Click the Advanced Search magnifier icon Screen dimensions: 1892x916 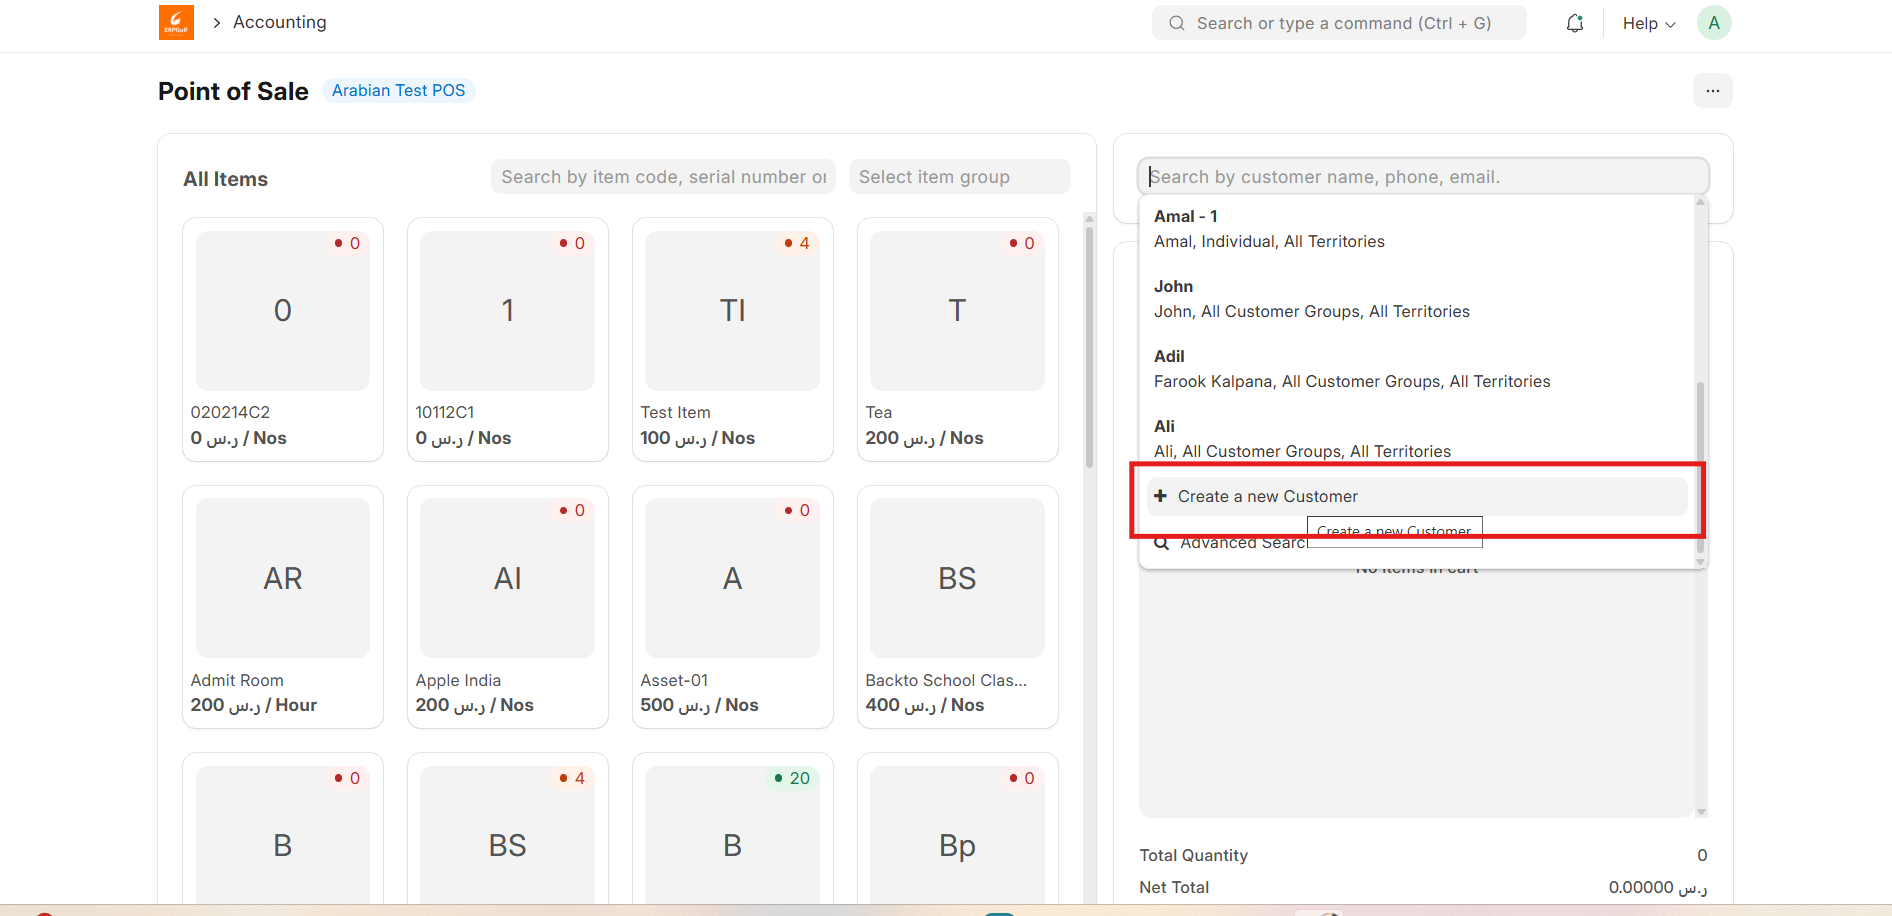tap(1162, 543)
